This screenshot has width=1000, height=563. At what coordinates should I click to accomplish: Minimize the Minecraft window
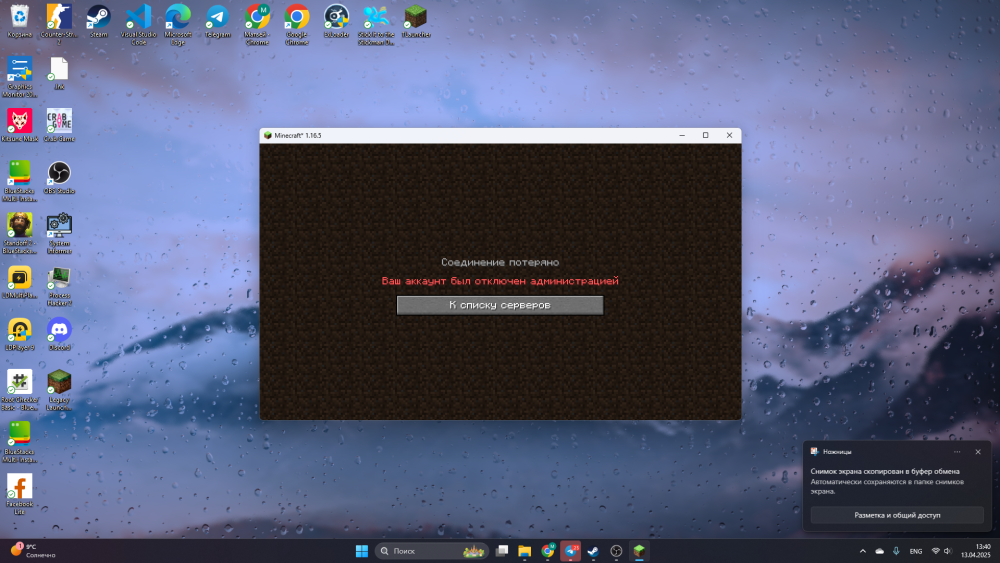[682, 135]
